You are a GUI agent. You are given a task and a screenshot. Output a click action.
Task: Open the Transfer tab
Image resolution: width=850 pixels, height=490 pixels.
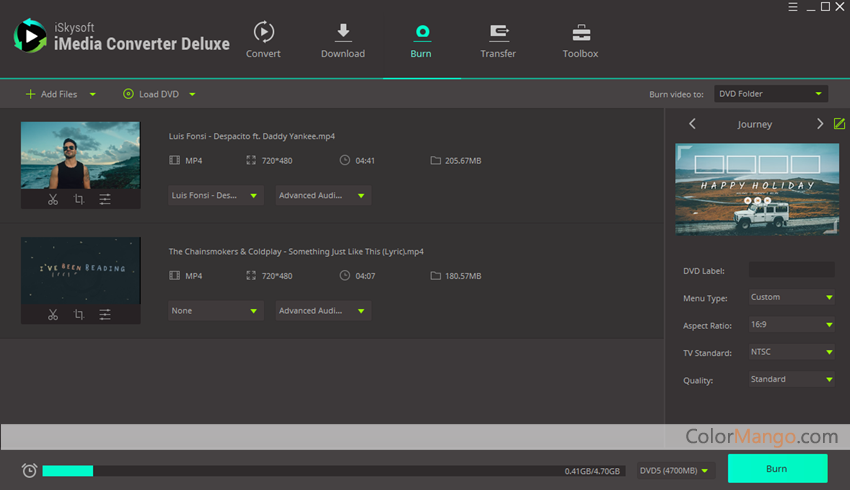tap(498, 40)
